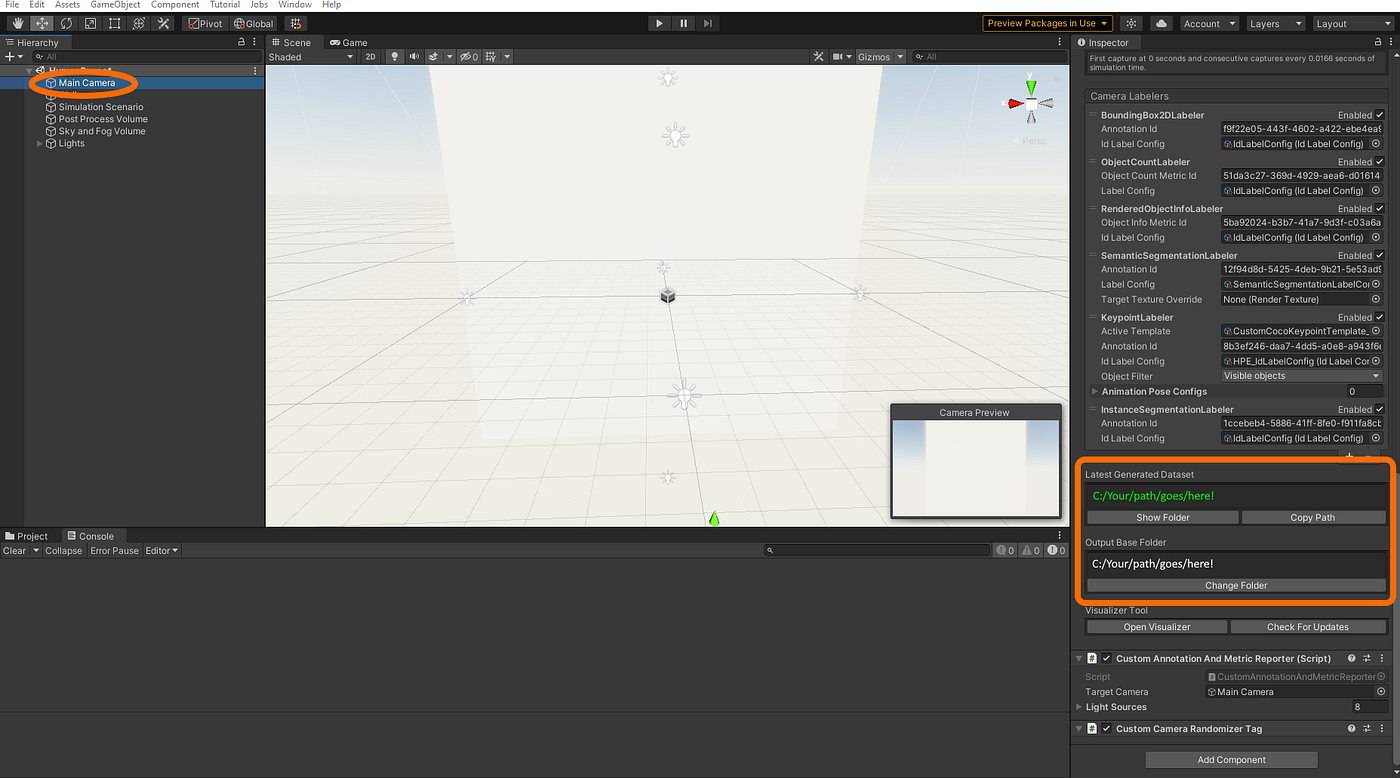This screenshot has width=1400, height=778.
Task: Toggle scene lighting bulb icon
Action: click(x=394, y=57)
